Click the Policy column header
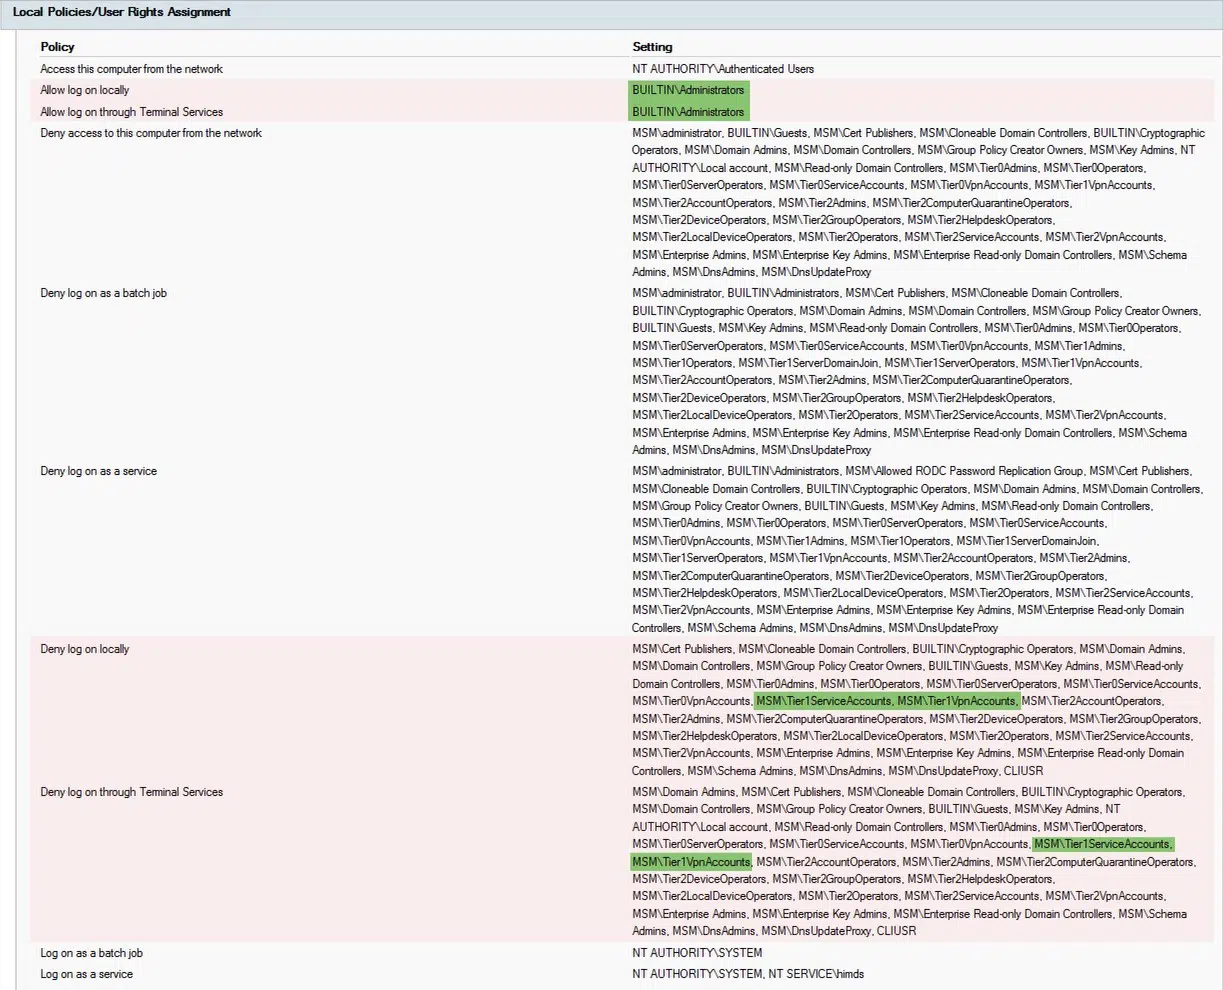 57,47
